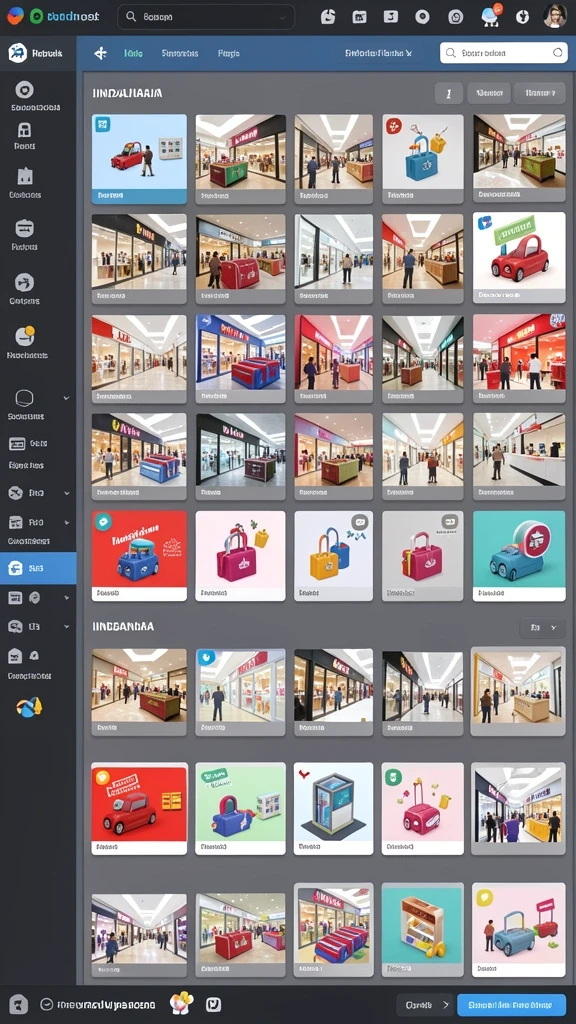Open the red toy car thumbnail in first row
Viewport: 576px width, 1024px height.
click(x=139, y=159)
